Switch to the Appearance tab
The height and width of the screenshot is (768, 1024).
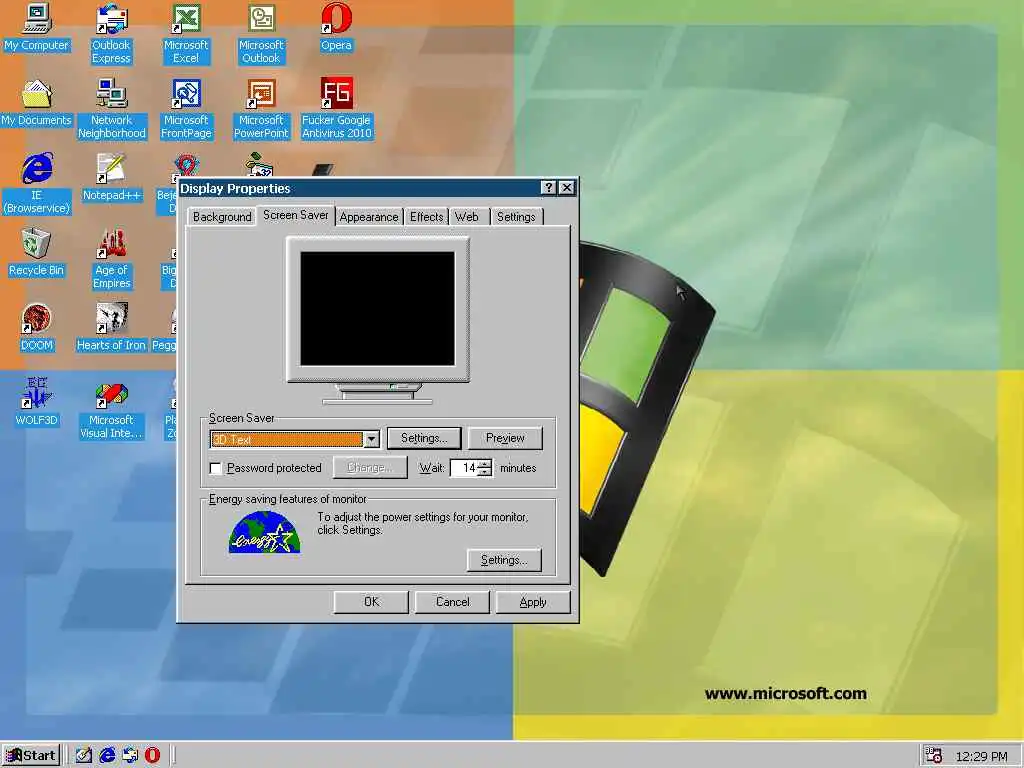pos(368,217)
